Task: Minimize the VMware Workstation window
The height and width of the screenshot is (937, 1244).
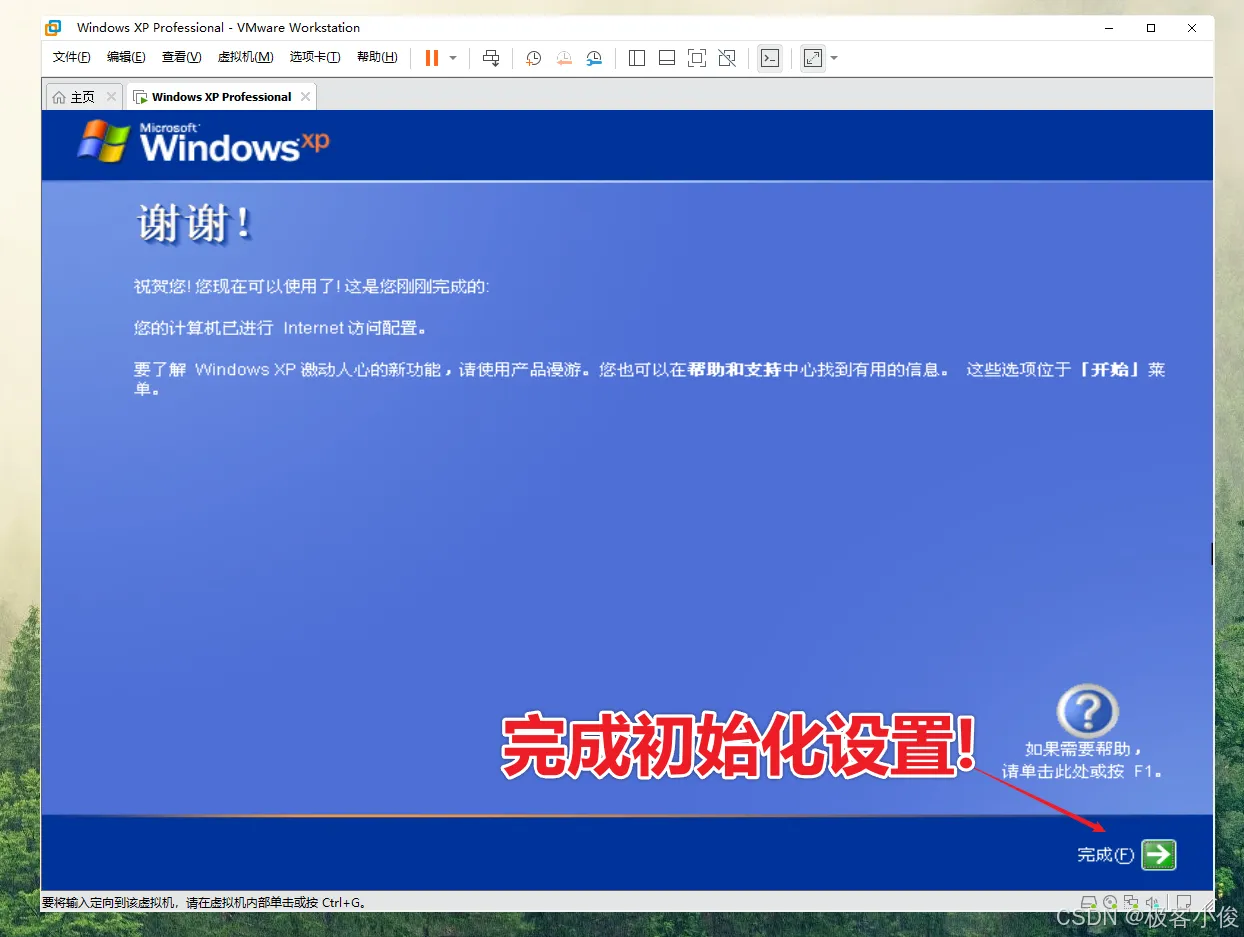Action: (1110, 28)
